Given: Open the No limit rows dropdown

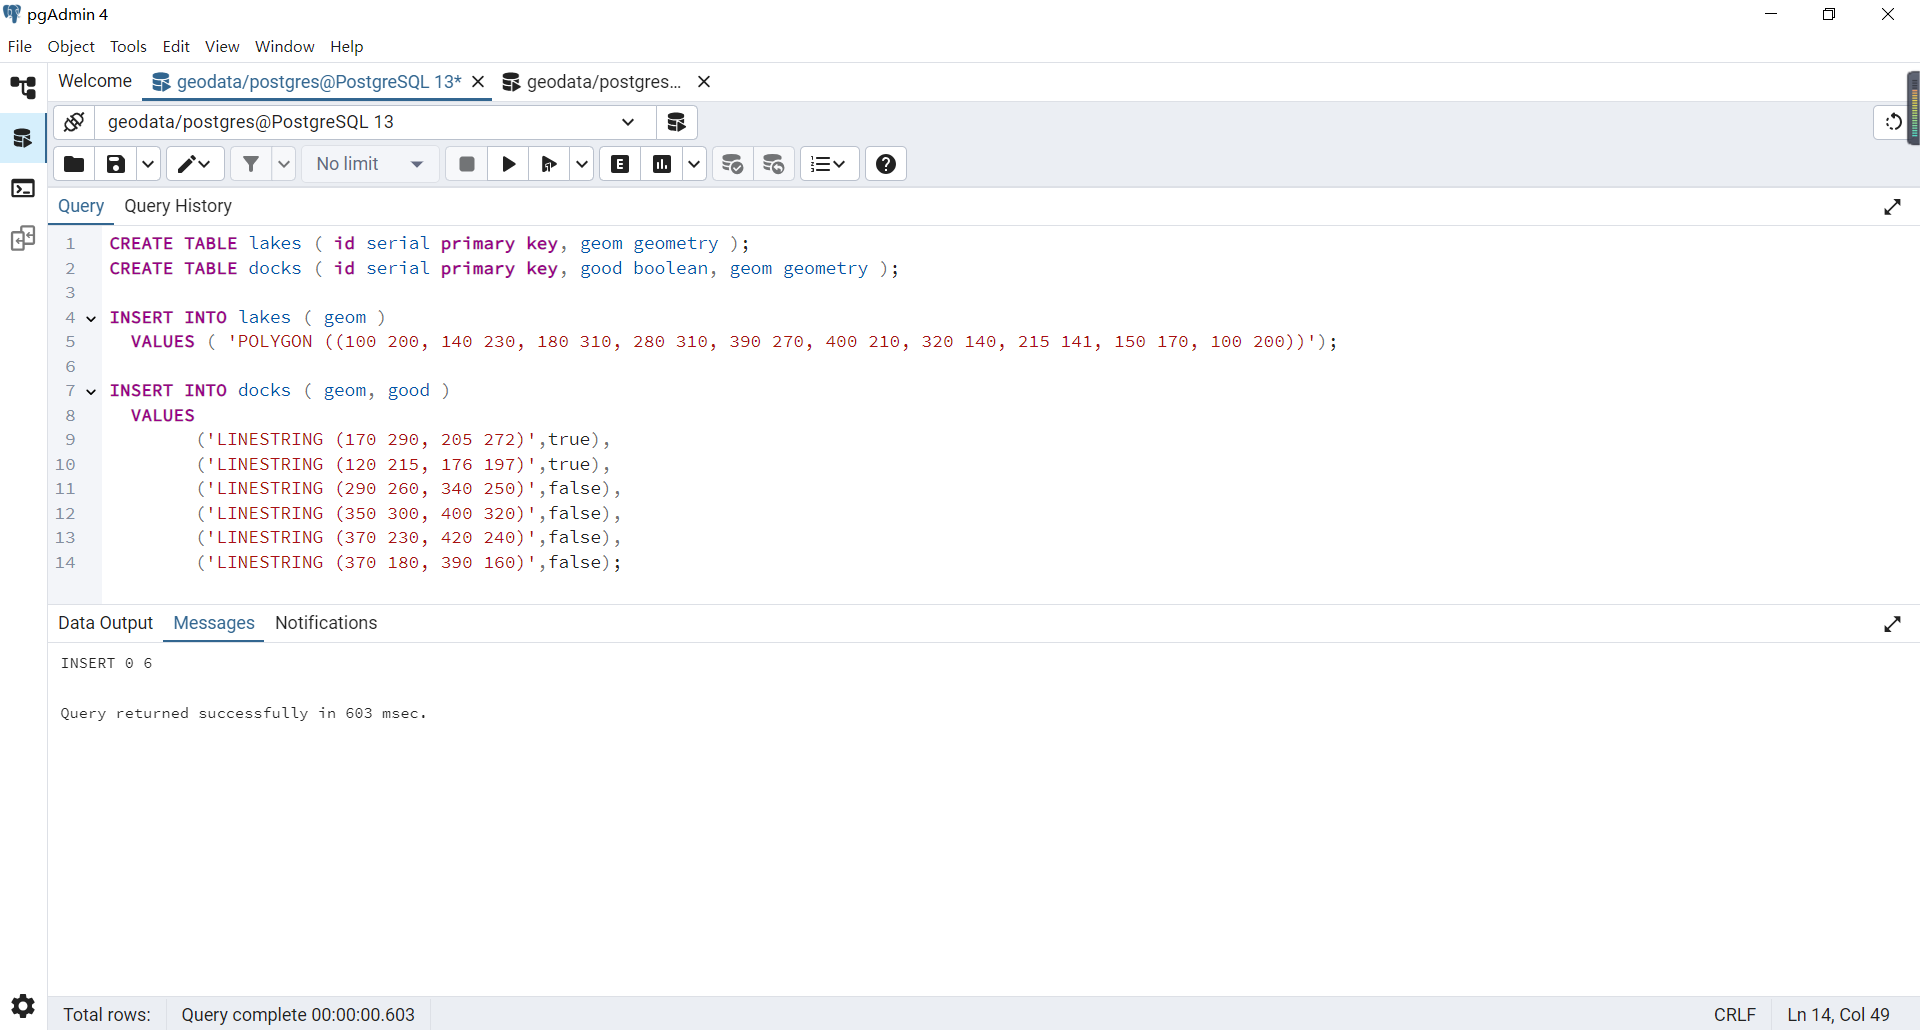Looking at the screenshot, I should 370,164.
